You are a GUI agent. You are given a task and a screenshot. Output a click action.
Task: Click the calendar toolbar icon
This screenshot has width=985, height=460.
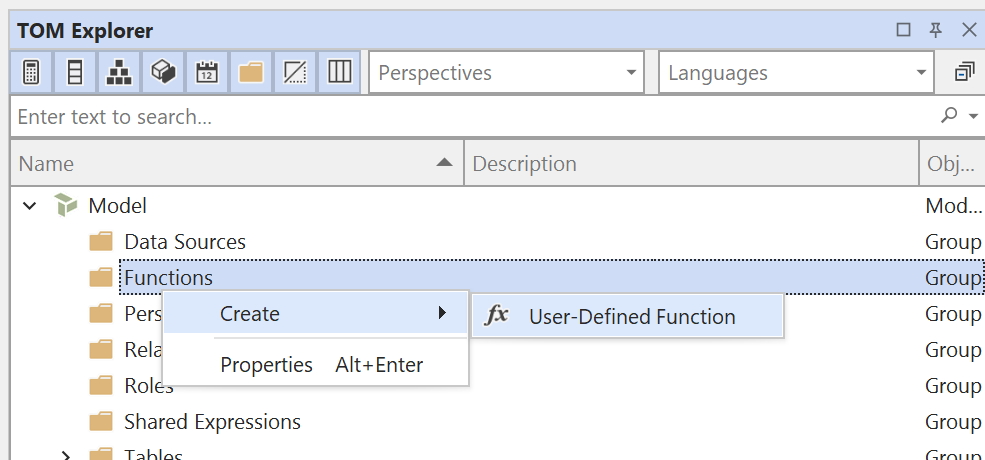point(207,73)
